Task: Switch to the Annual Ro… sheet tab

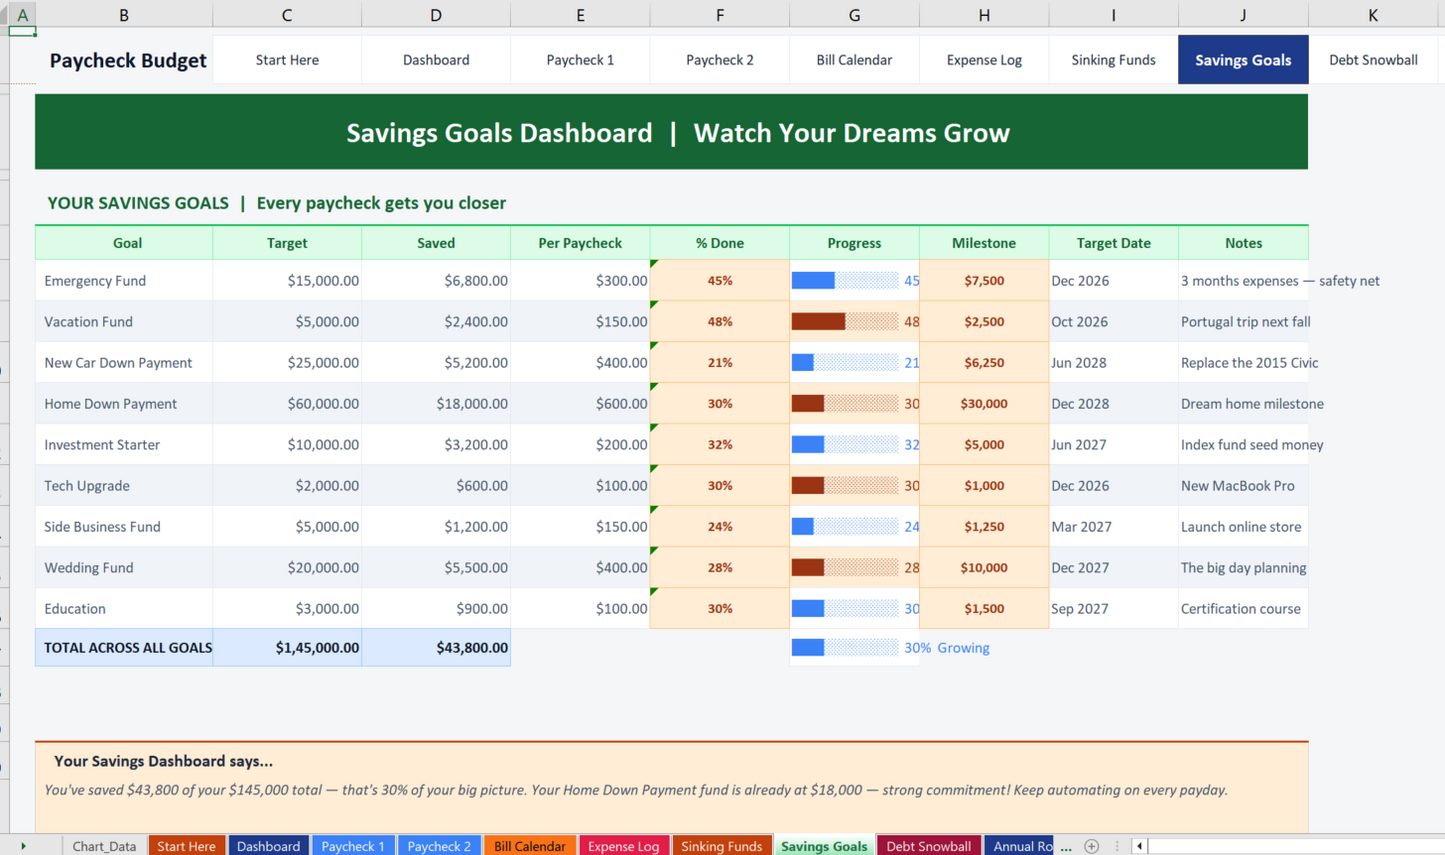Action: (x=1020, y=846)
